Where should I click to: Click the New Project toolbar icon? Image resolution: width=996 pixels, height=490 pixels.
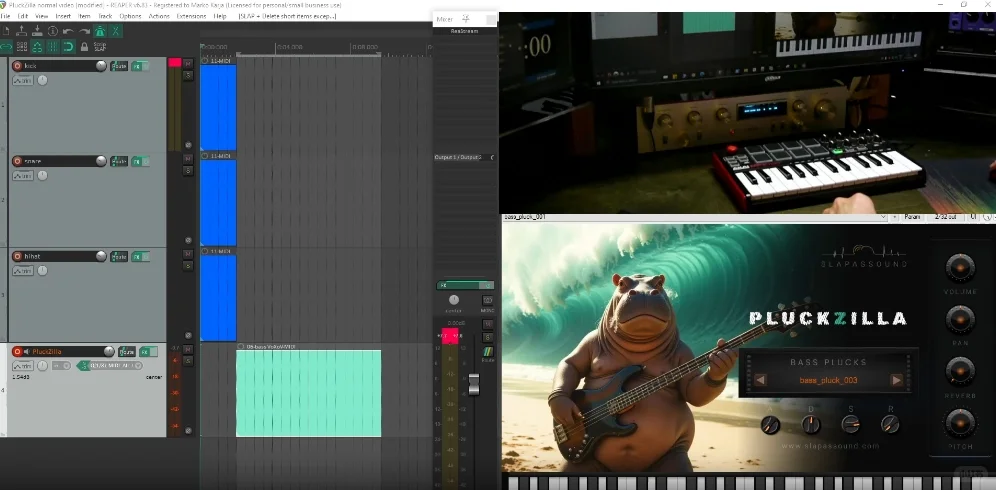point(6,31)
